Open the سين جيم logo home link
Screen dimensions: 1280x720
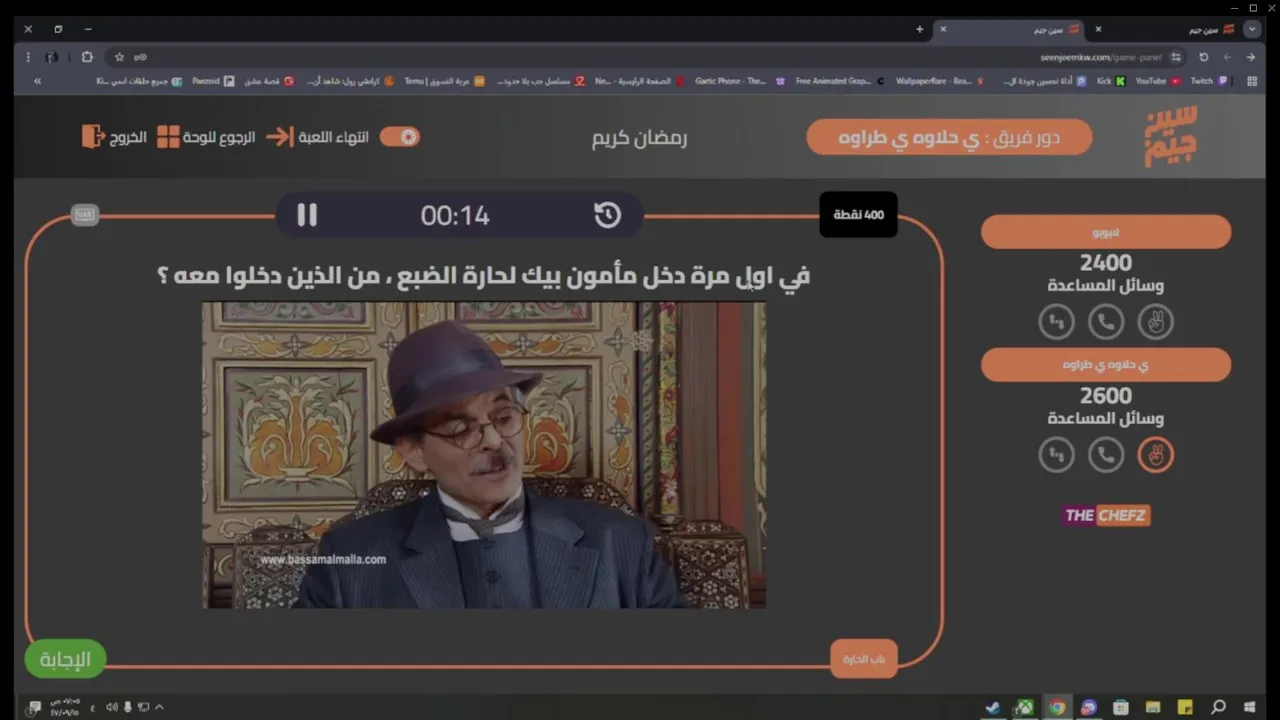tap(1170, 136)
